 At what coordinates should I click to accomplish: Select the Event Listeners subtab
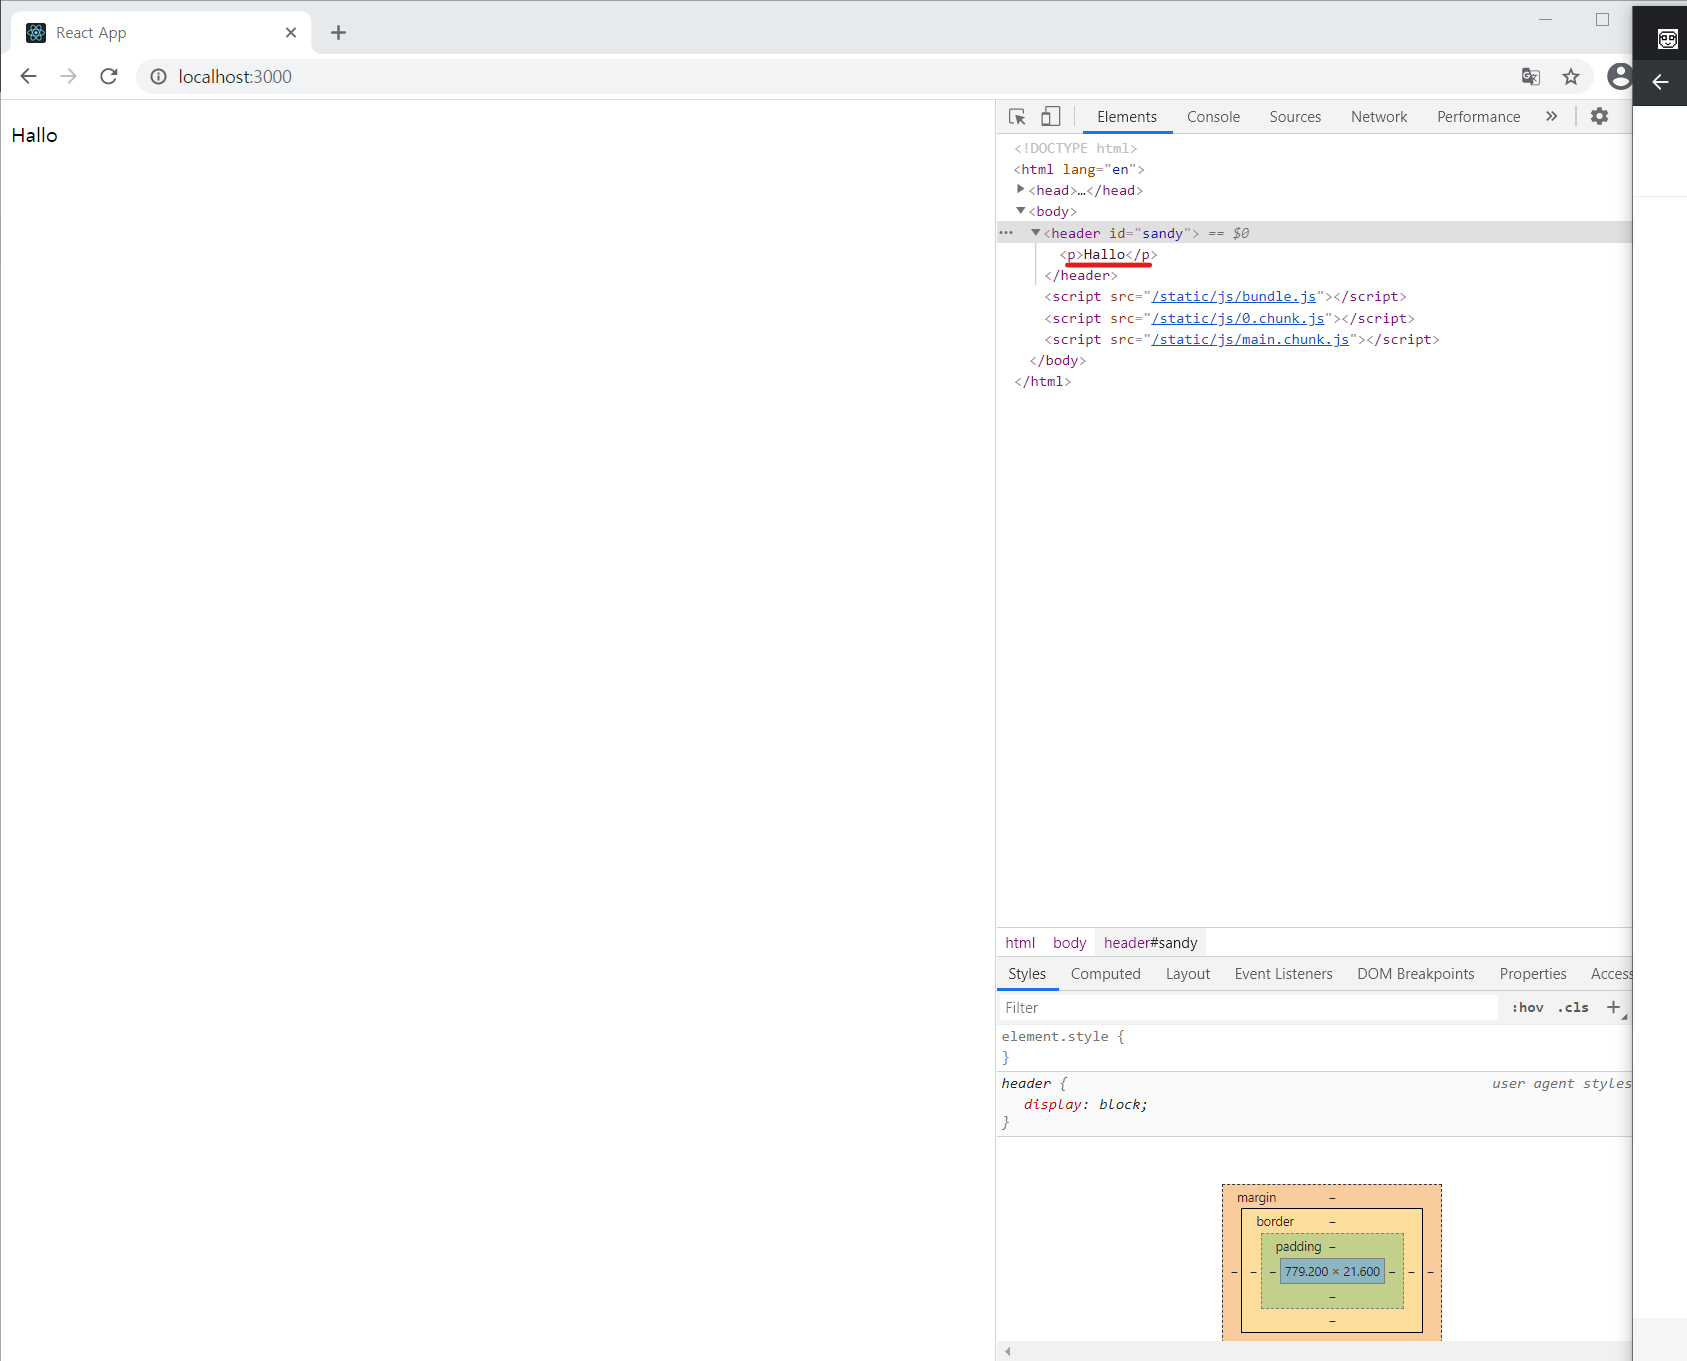click(1283, 974)
